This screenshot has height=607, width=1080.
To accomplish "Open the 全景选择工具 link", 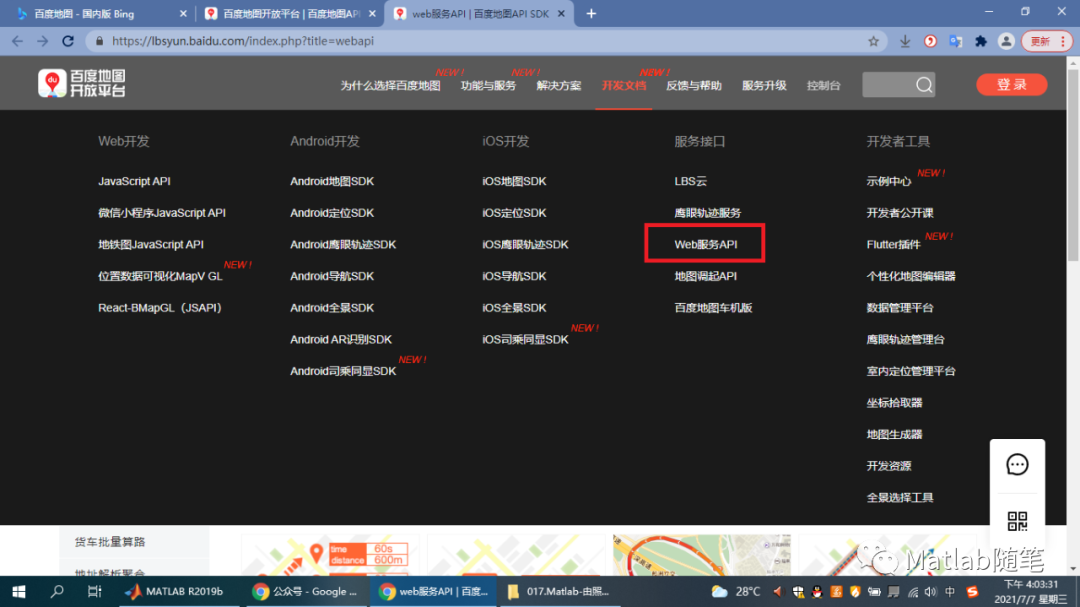I will pyautogui.click(x=900, y=498).
